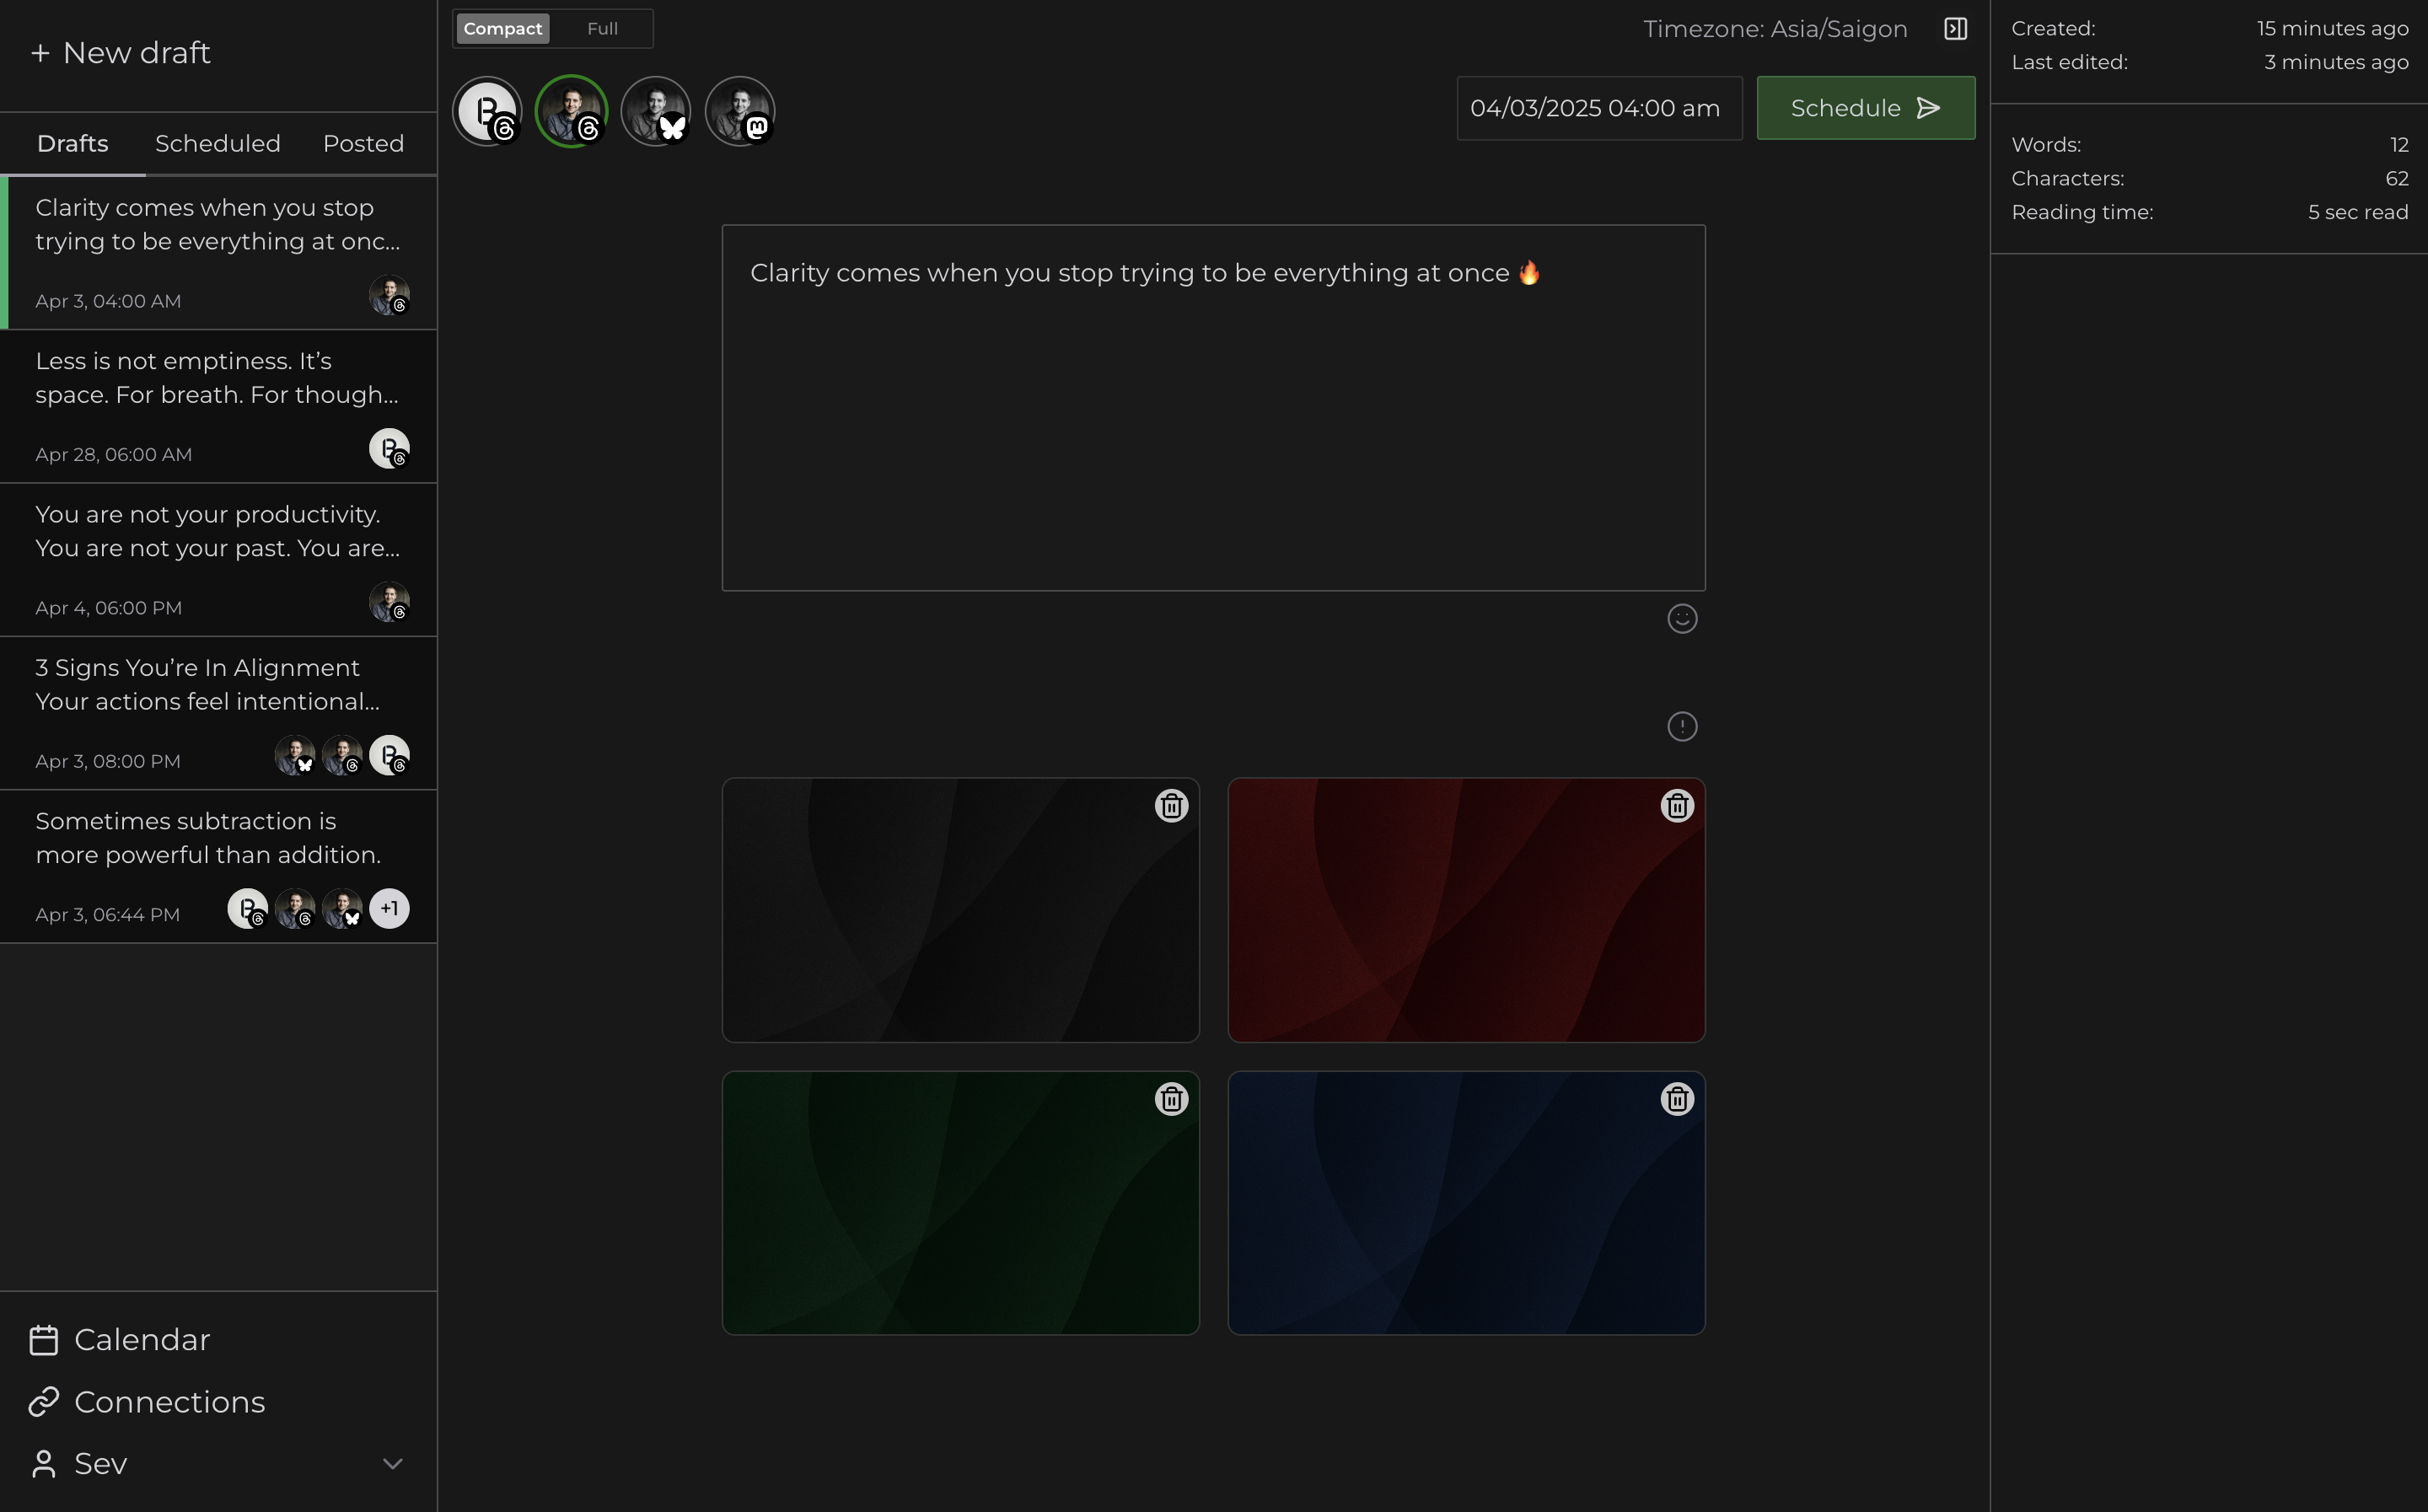
Task: Open the schedule date picker
Action: point(1597,107)
